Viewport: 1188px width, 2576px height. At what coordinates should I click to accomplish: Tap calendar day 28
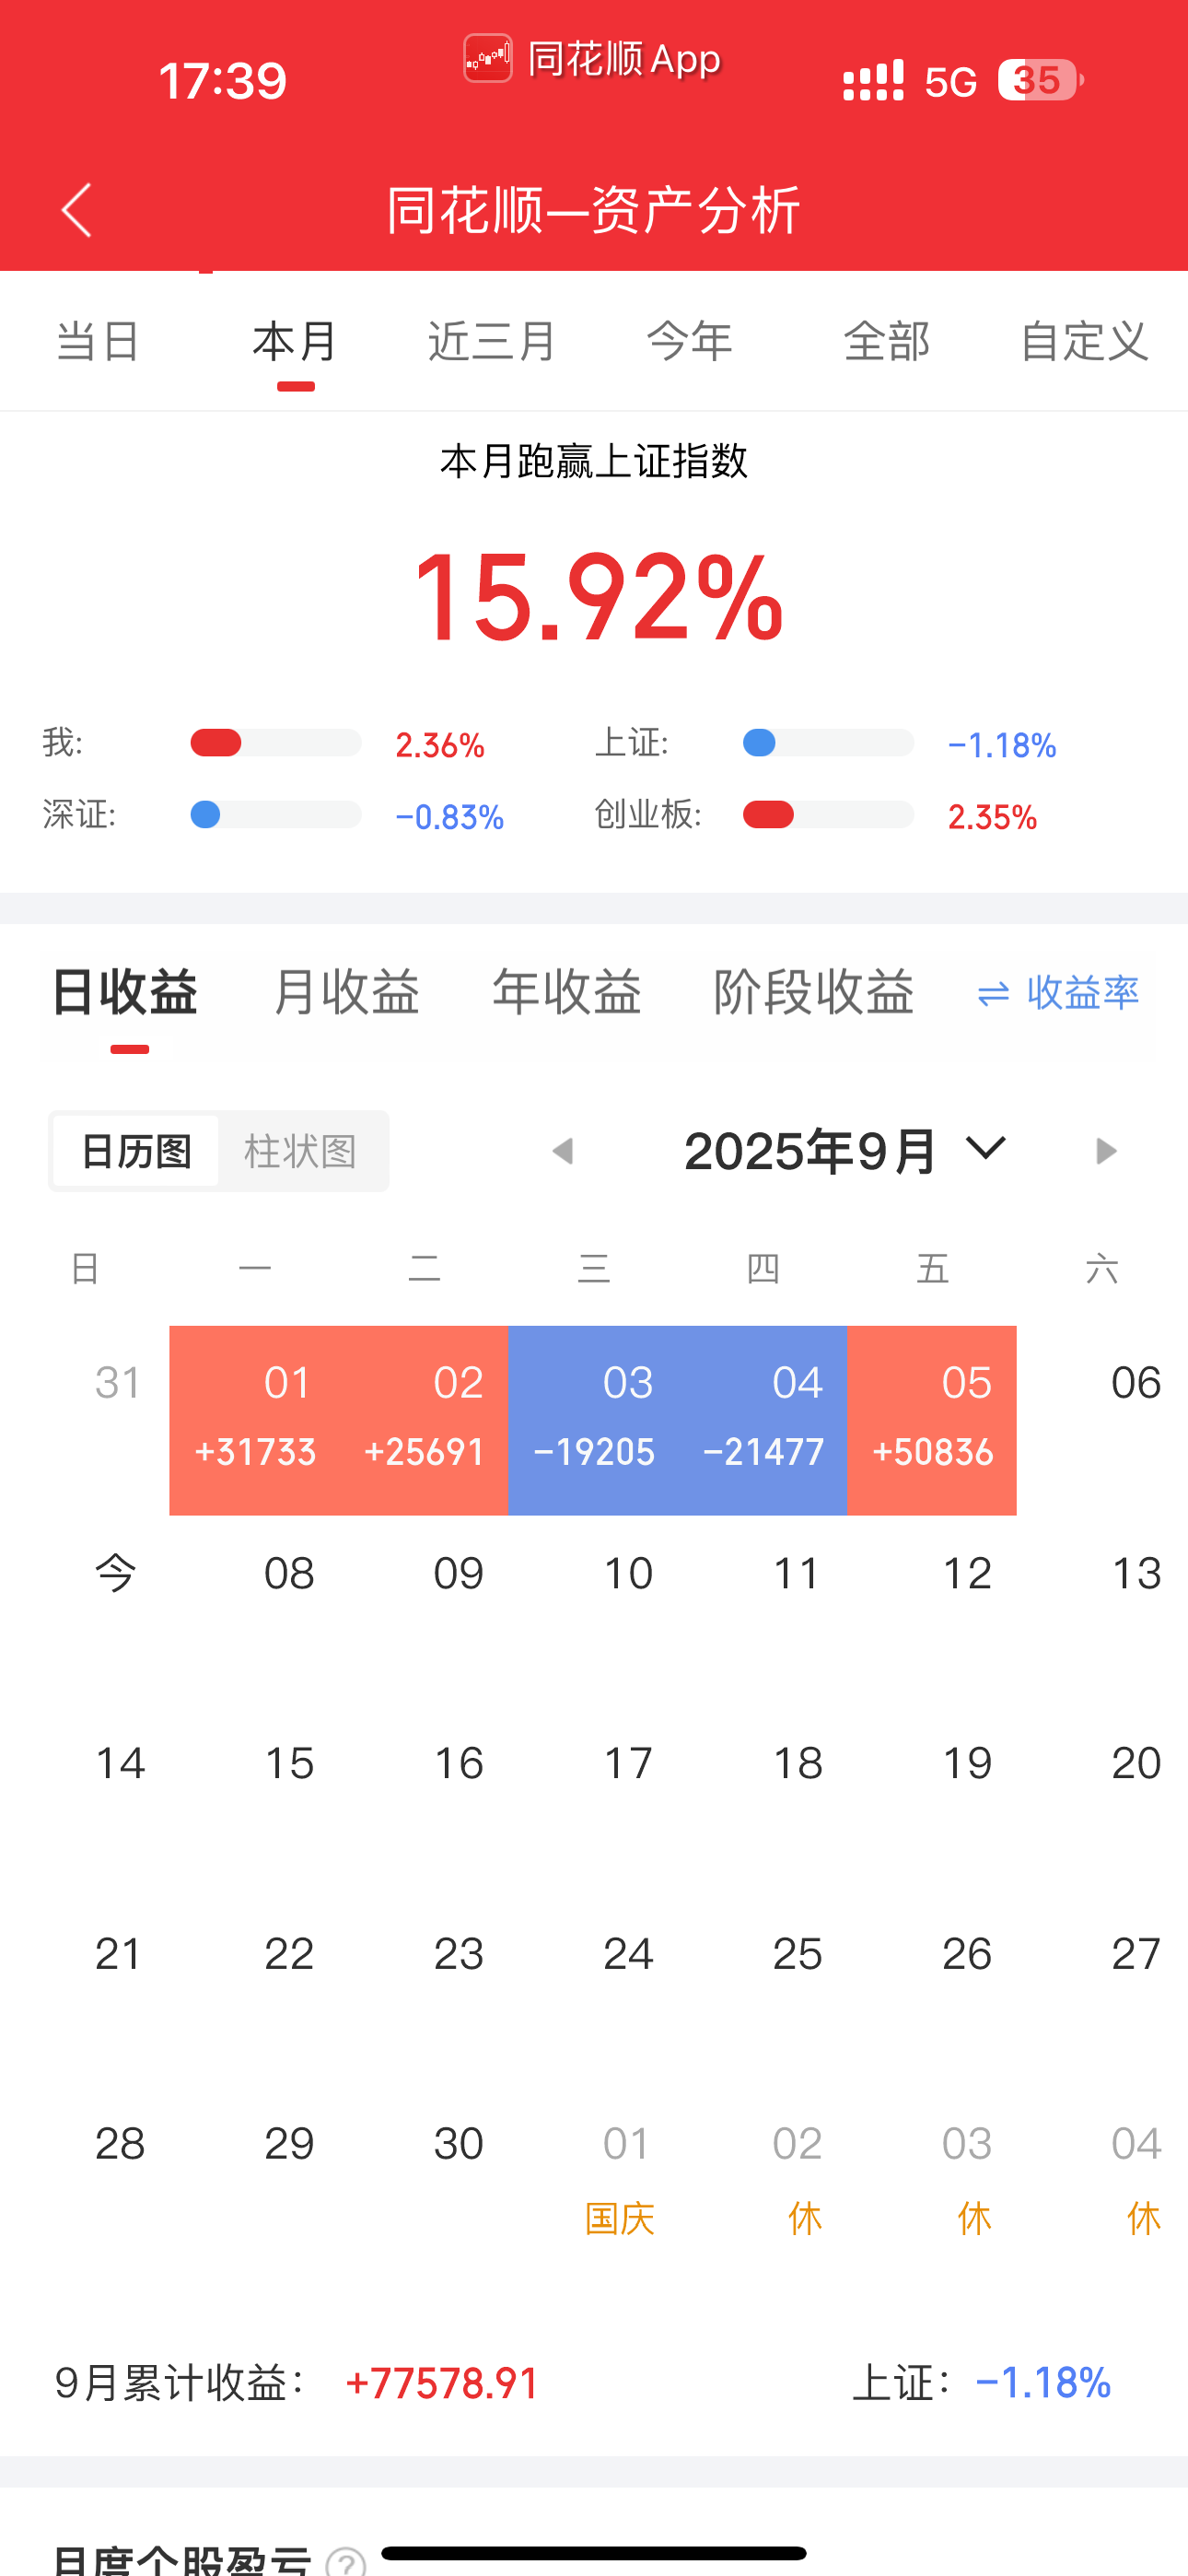120,2144
